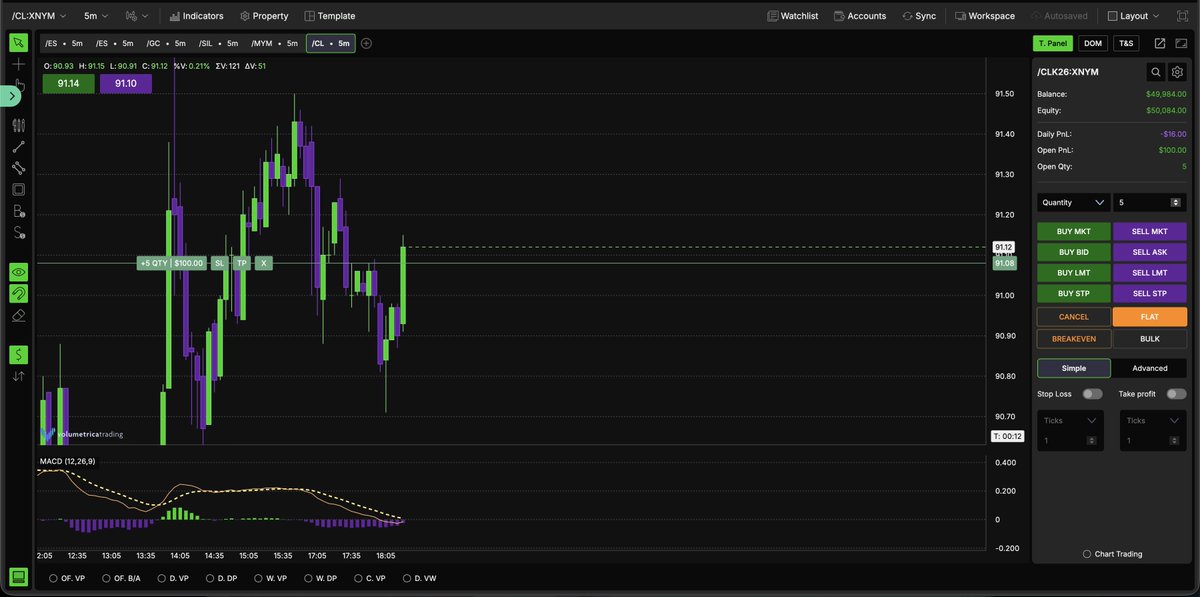The image size is (1200, 597).
Task: Select the OF. VP radio option
Action: point(53,578)
